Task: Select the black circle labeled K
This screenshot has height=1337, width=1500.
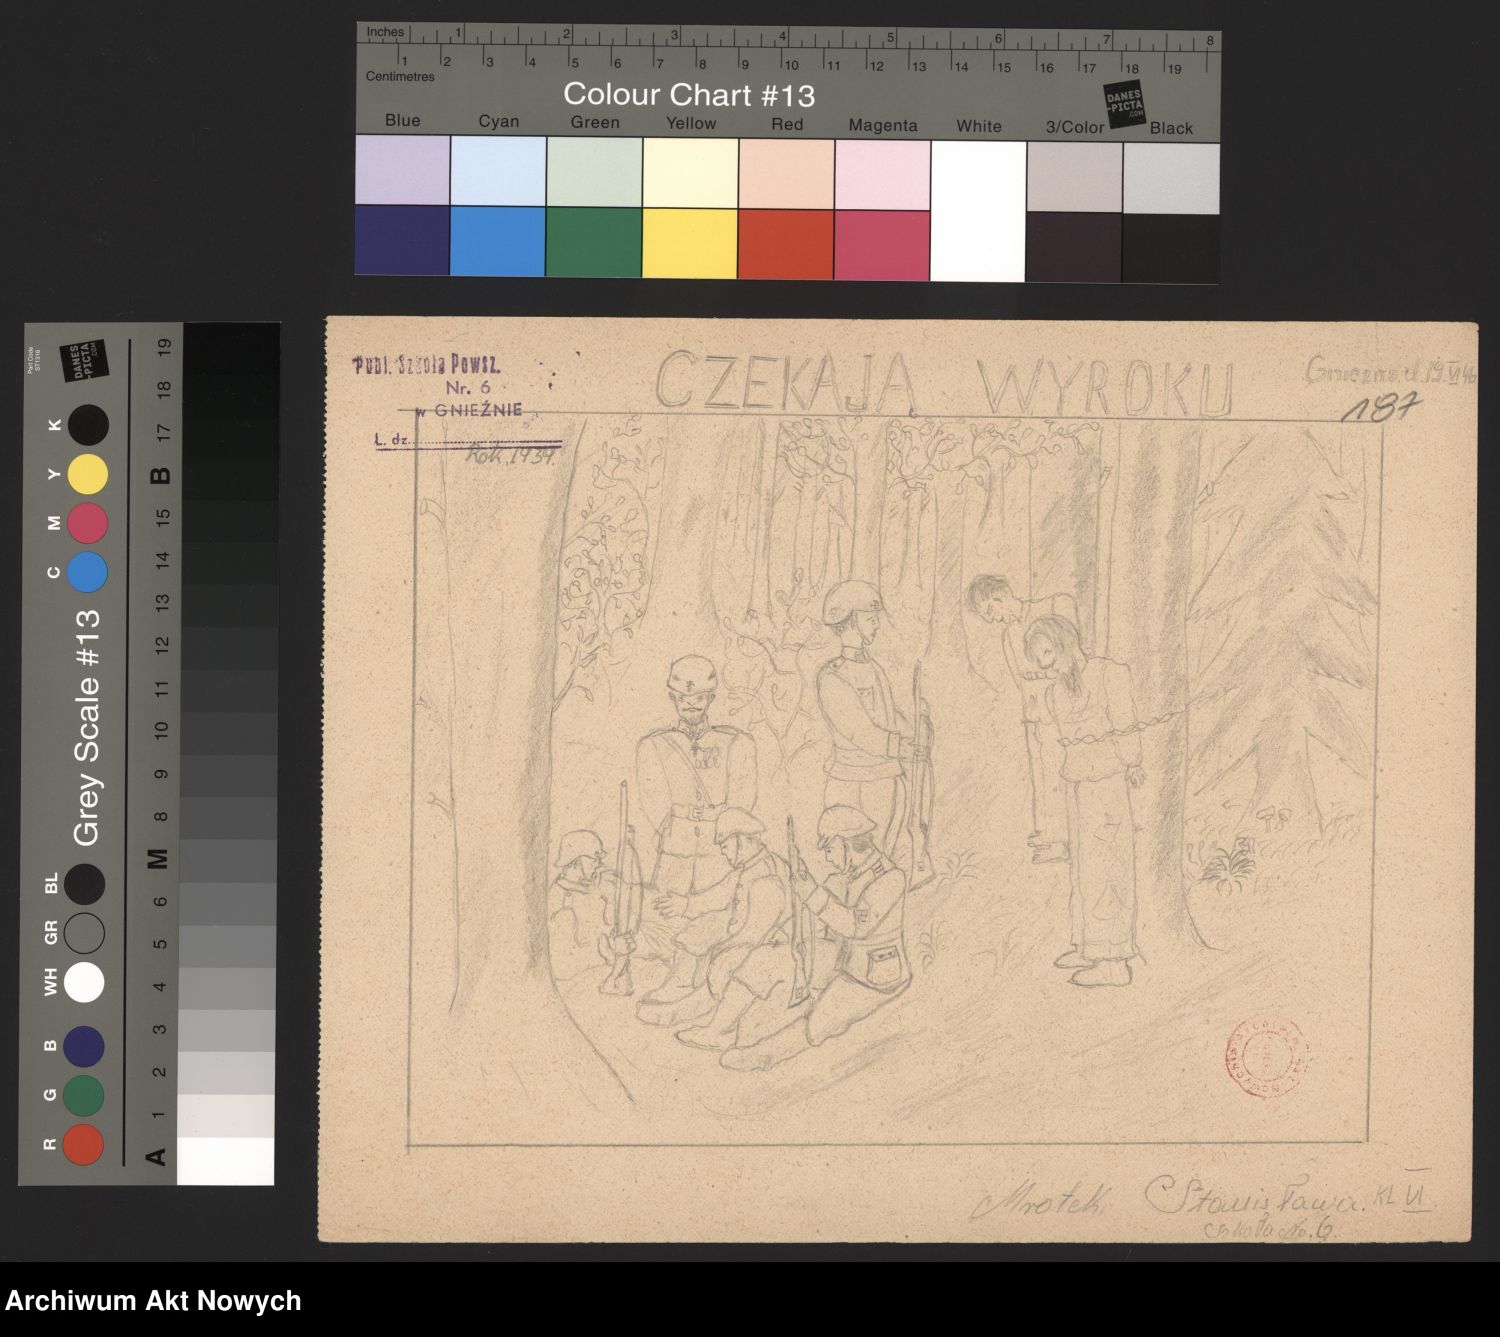Action: (88, 425)
